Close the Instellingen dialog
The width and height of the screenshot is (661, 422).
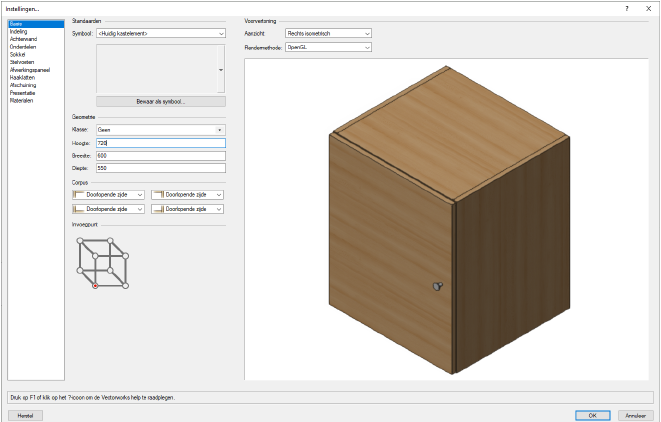[x=648, y=8]
